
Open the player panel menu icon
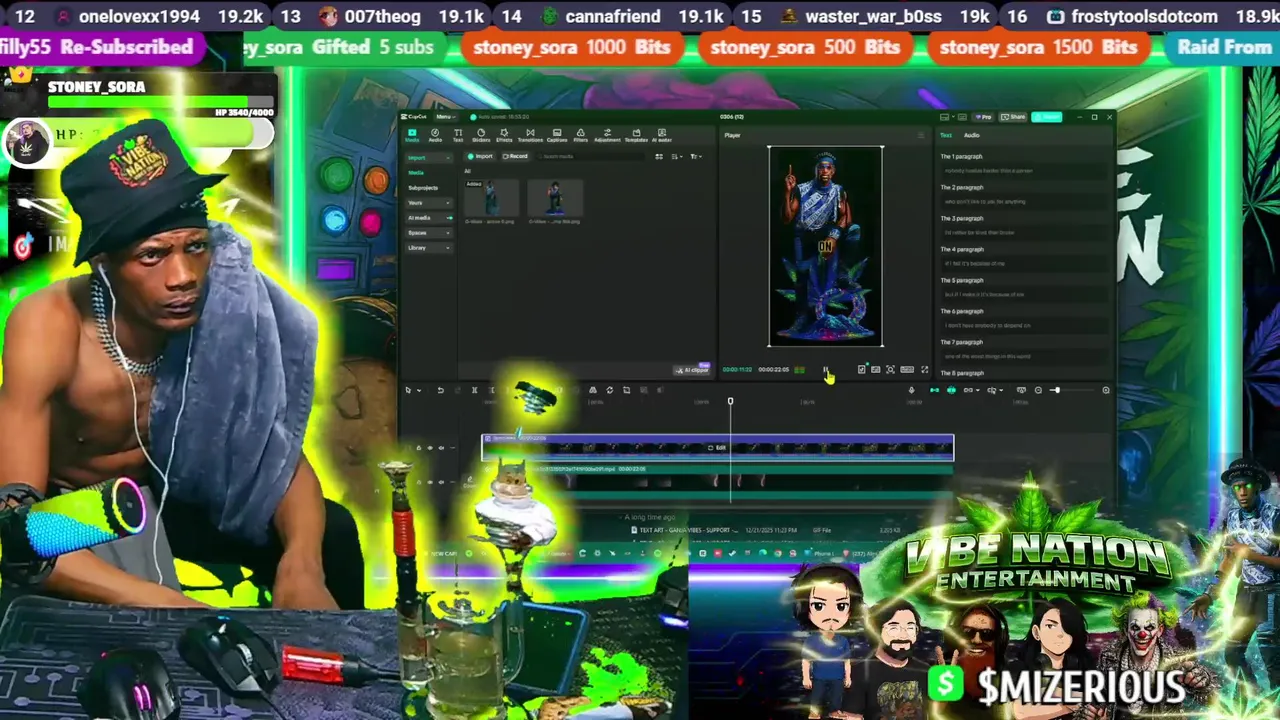(921, 135)
